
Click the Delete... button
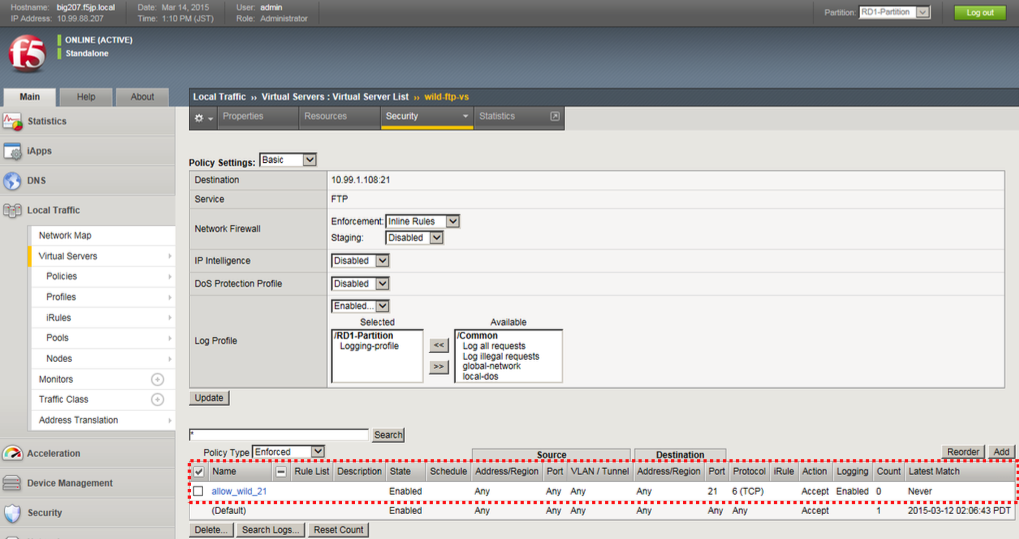point(211,530)
